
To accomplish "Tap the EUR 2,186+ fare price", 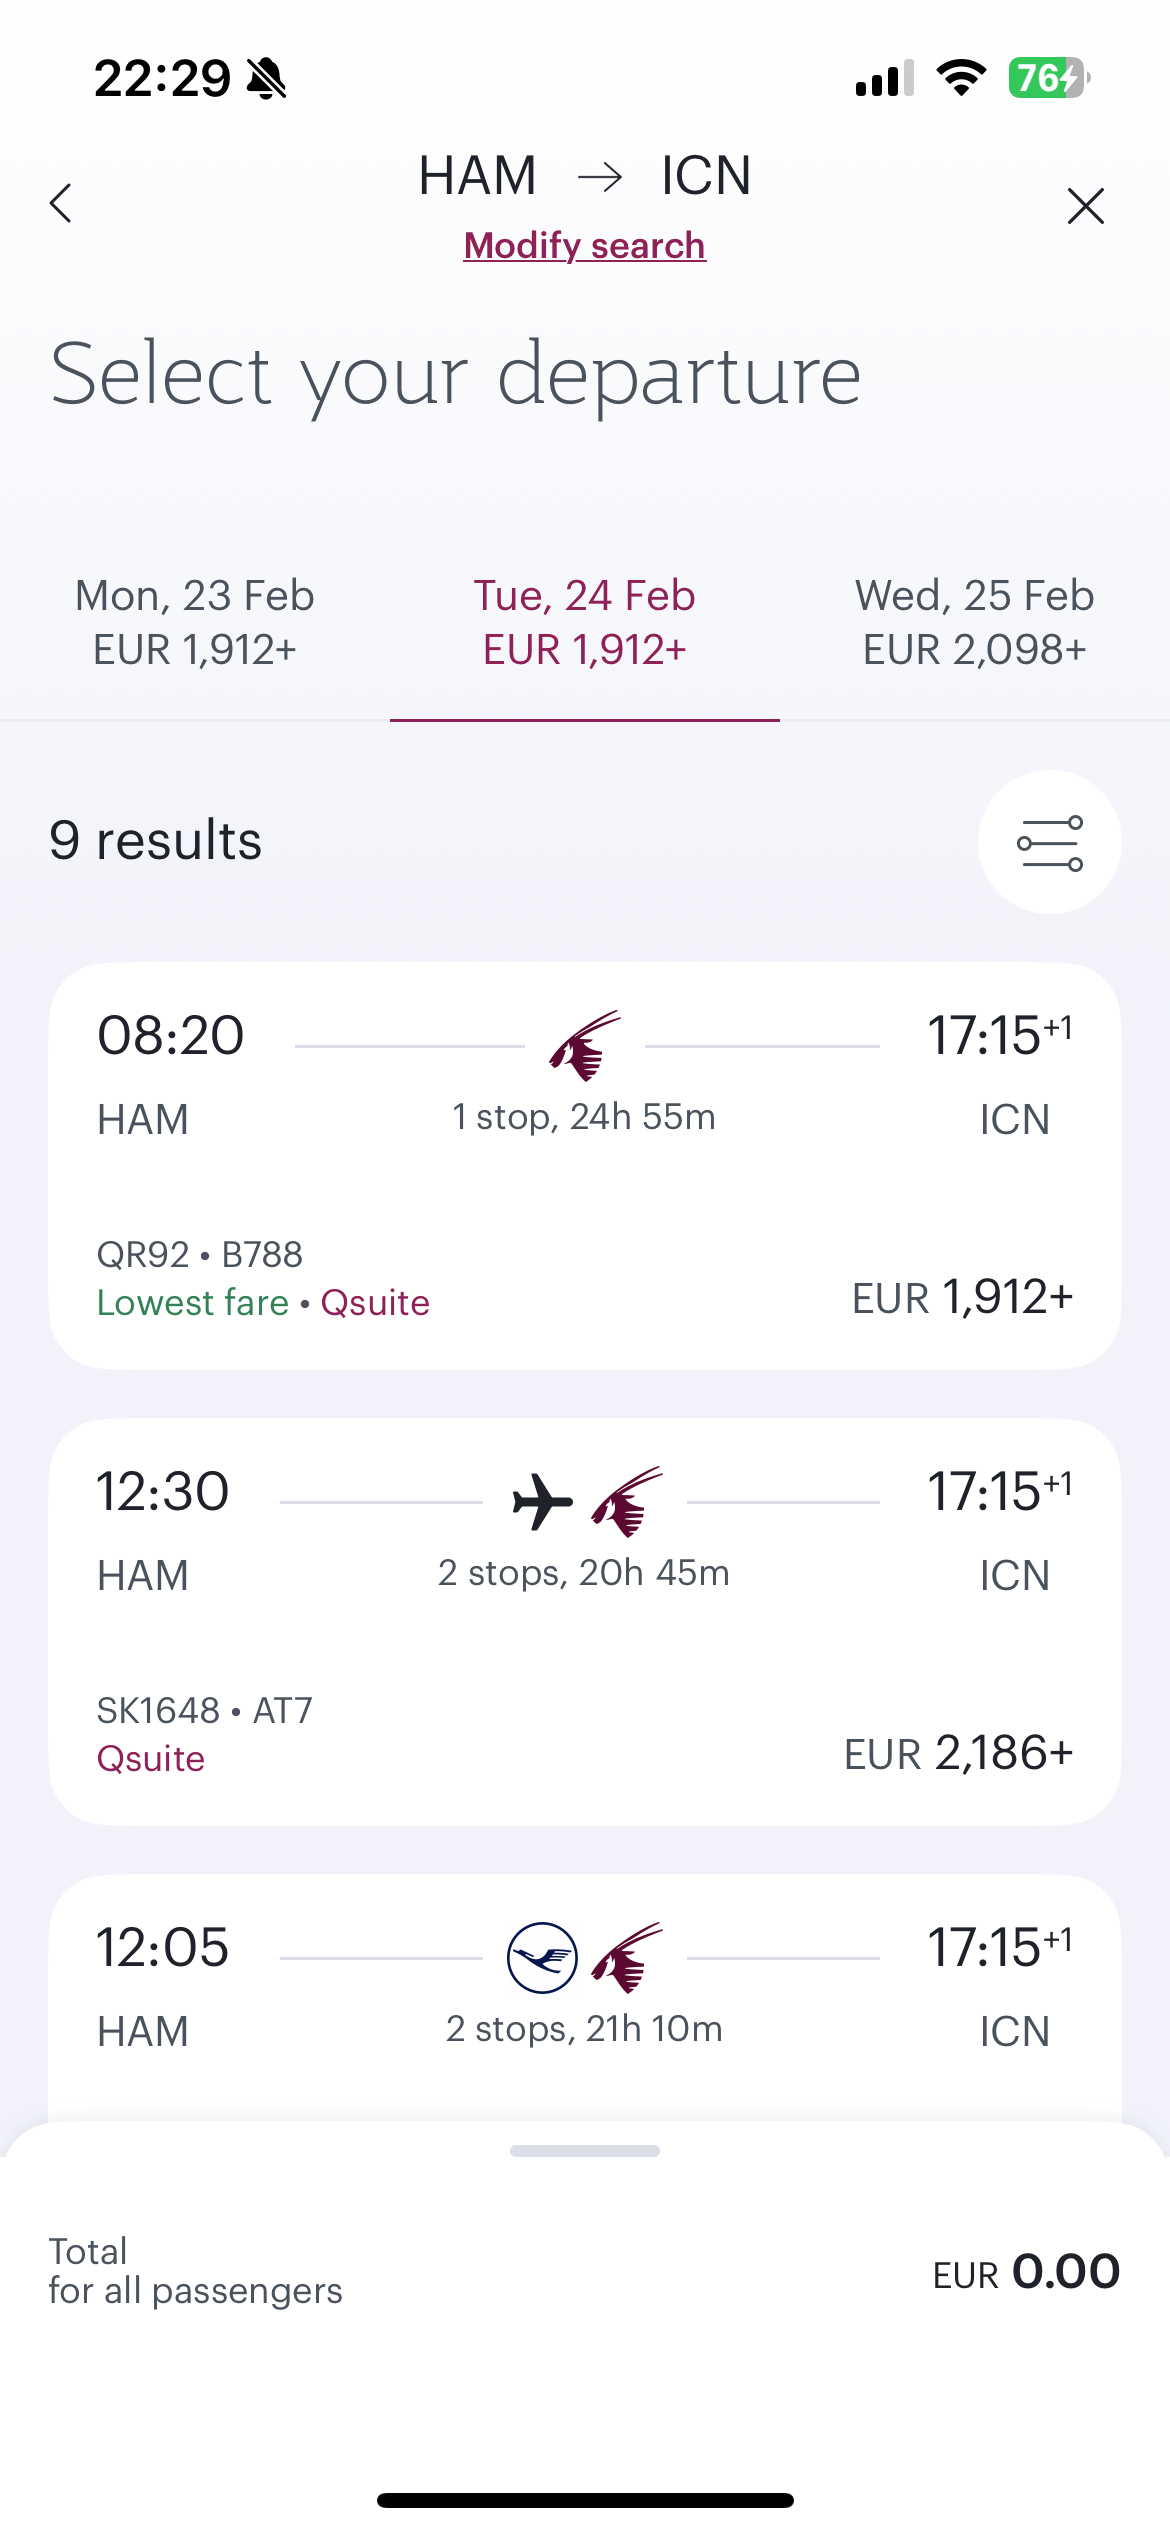I will pyautogui.click(x=958, y=1753).
